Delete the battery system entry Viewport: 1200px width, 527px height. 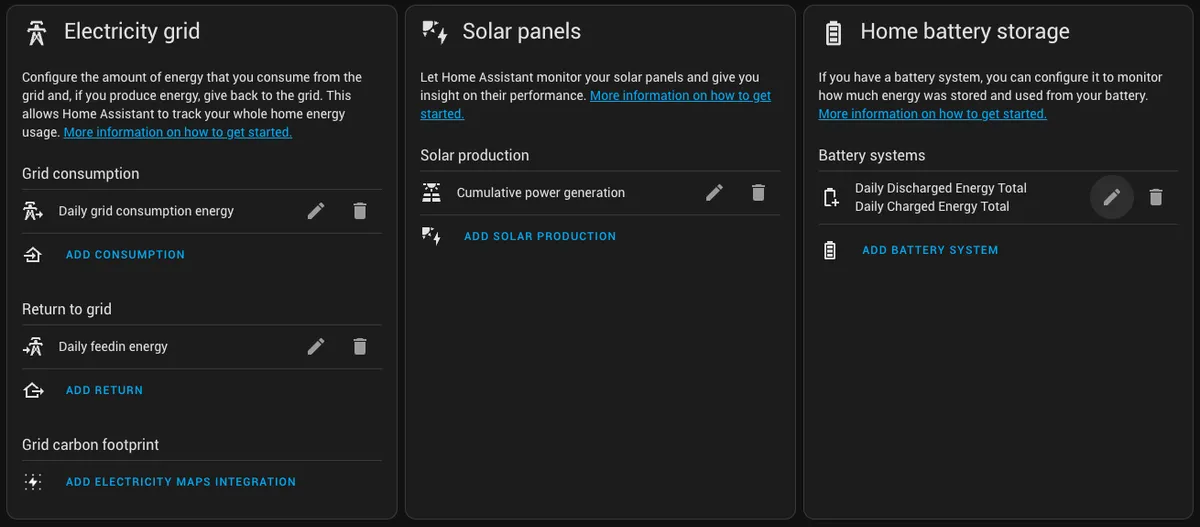pyautogui.click(x=1156, y=197)
